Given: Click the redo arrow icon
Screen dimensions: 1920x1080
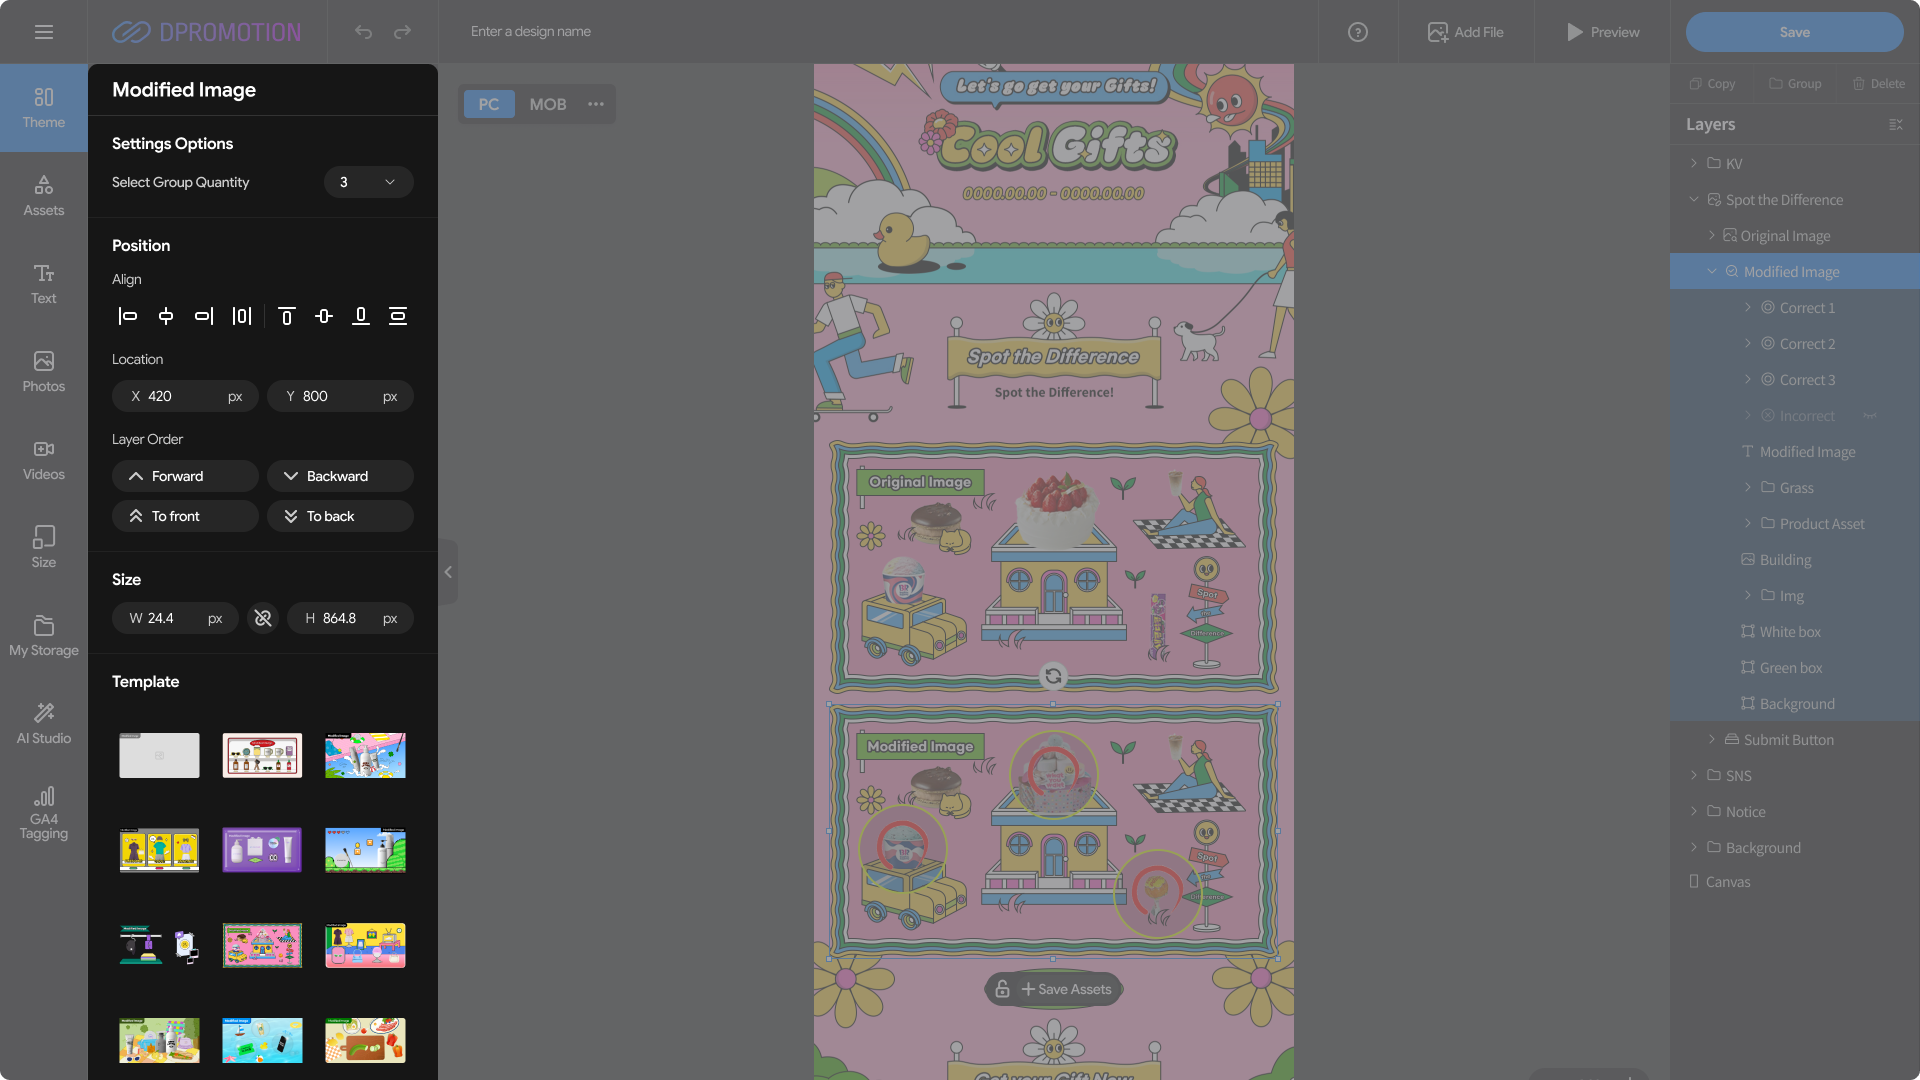Looking at the screenshot, I should pos(402,32).
